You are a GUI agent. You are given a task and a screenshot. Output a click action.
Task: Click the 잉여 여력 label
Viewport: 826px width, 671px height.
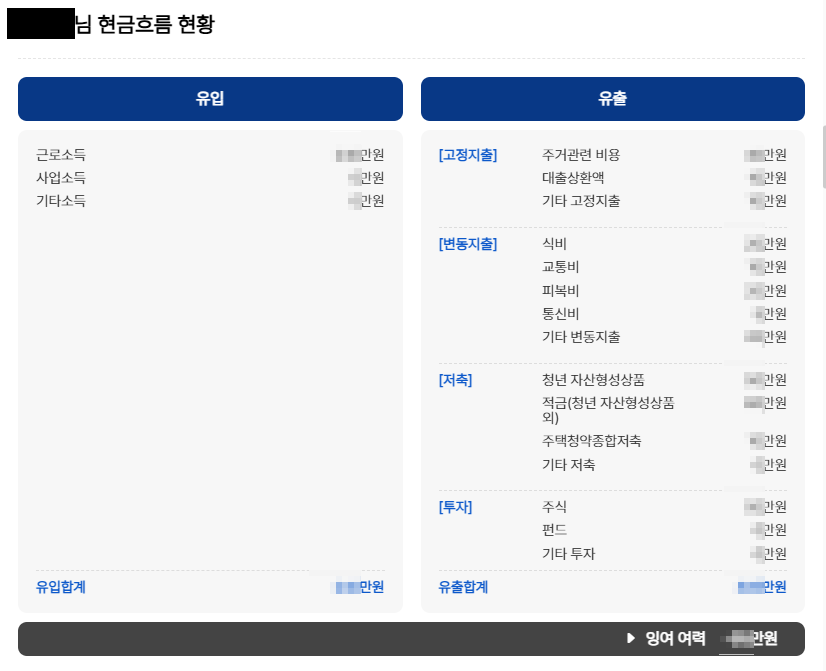click(675, 638)
